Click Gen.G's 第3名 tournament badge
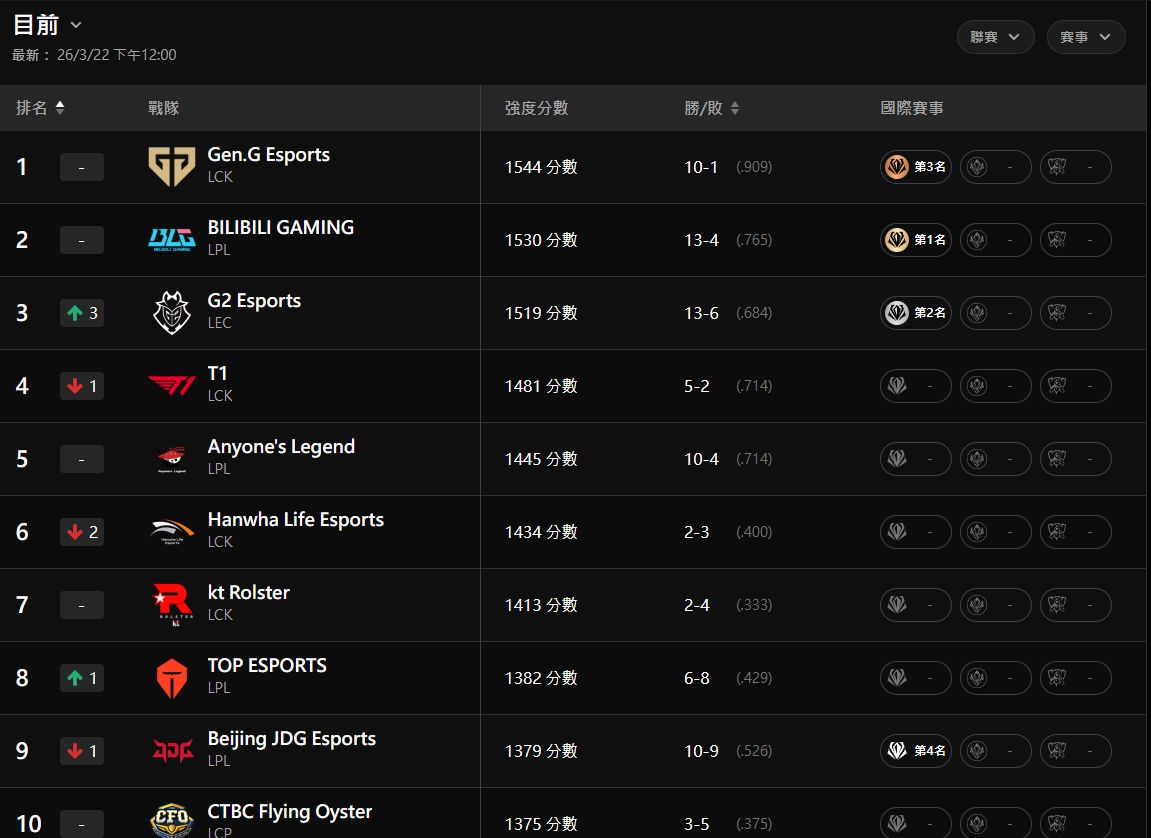This screenshot has height=838, width=1151. click(915, 167)
